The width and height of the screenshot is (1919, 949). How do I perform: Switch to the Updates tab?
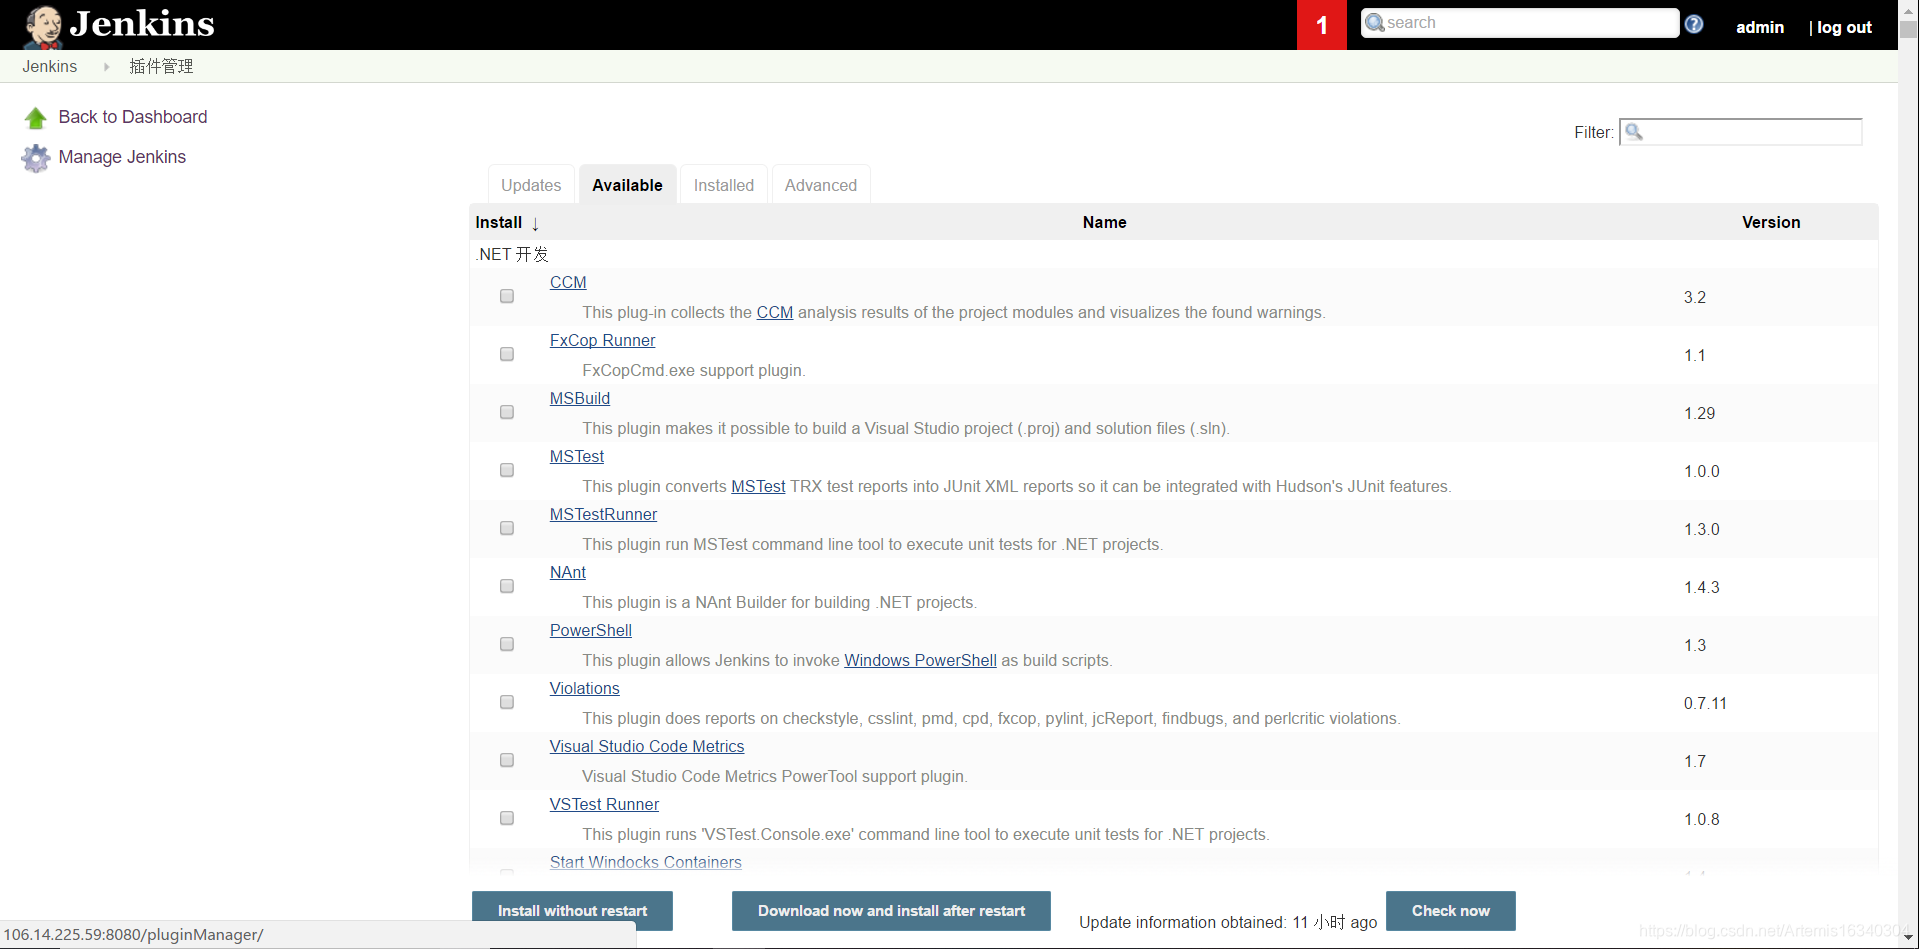point(531,185)
